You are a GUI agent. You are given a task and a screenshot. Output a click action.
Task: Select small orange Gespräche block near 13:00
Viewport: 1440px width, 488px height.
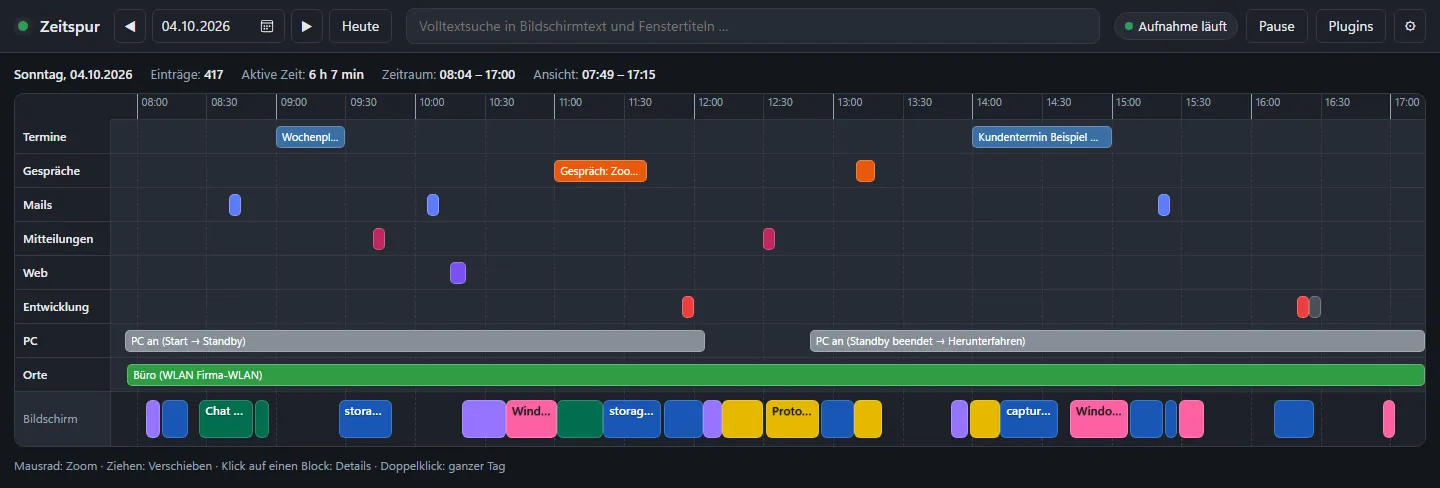click(865, 171)
